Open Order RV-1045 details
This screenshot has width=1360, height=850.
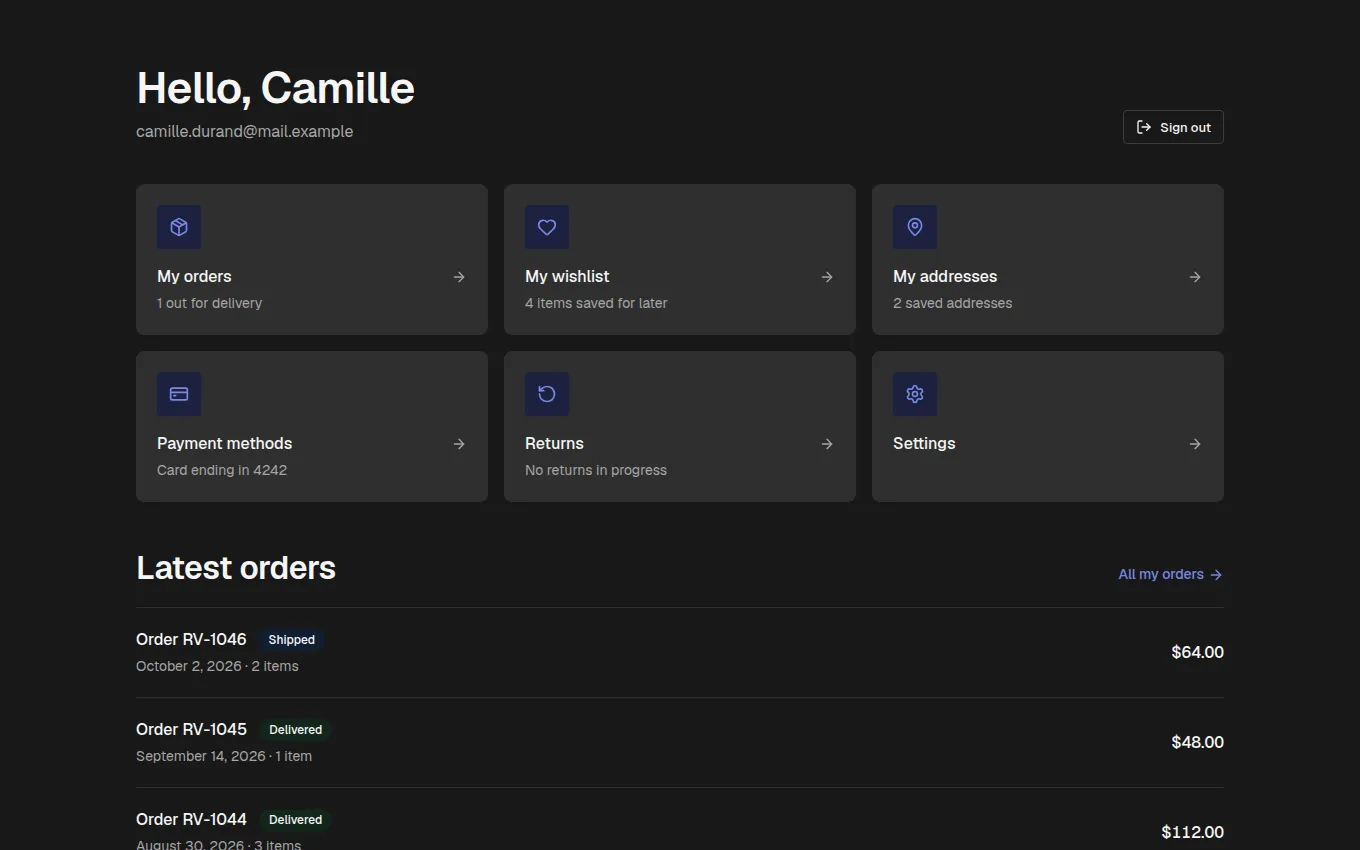pyautogui.click(x=191, y=729)
